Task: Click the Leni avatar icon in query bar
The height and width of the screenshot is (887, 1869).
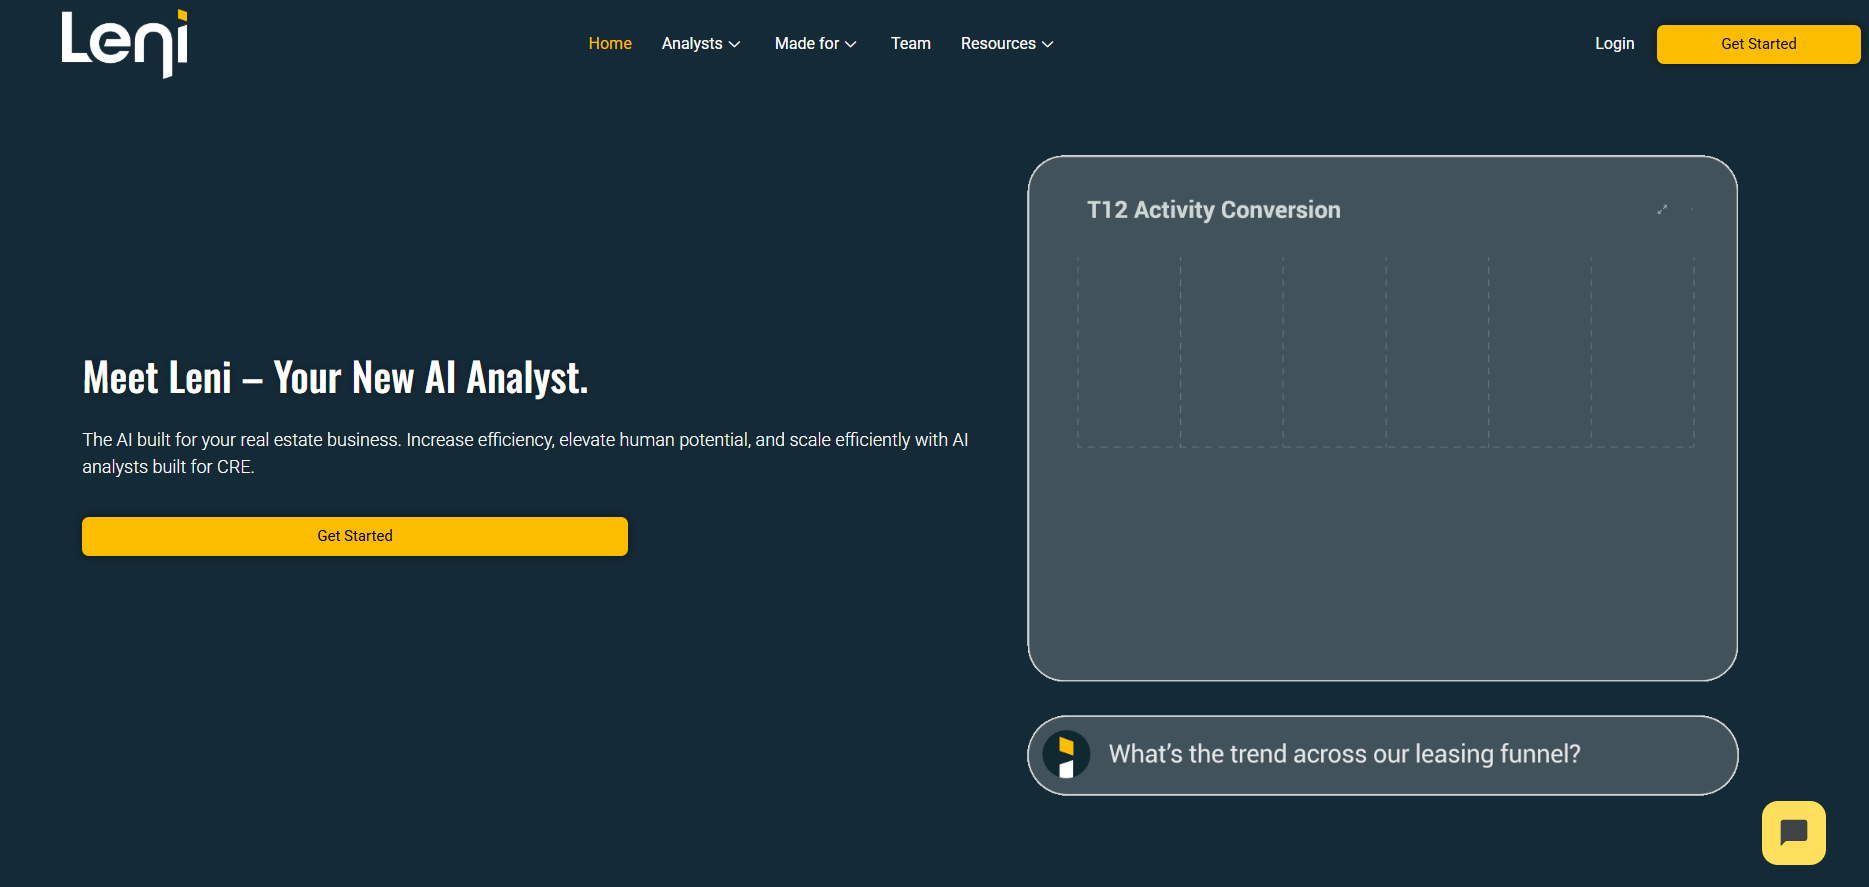Action: (1066, 755)
